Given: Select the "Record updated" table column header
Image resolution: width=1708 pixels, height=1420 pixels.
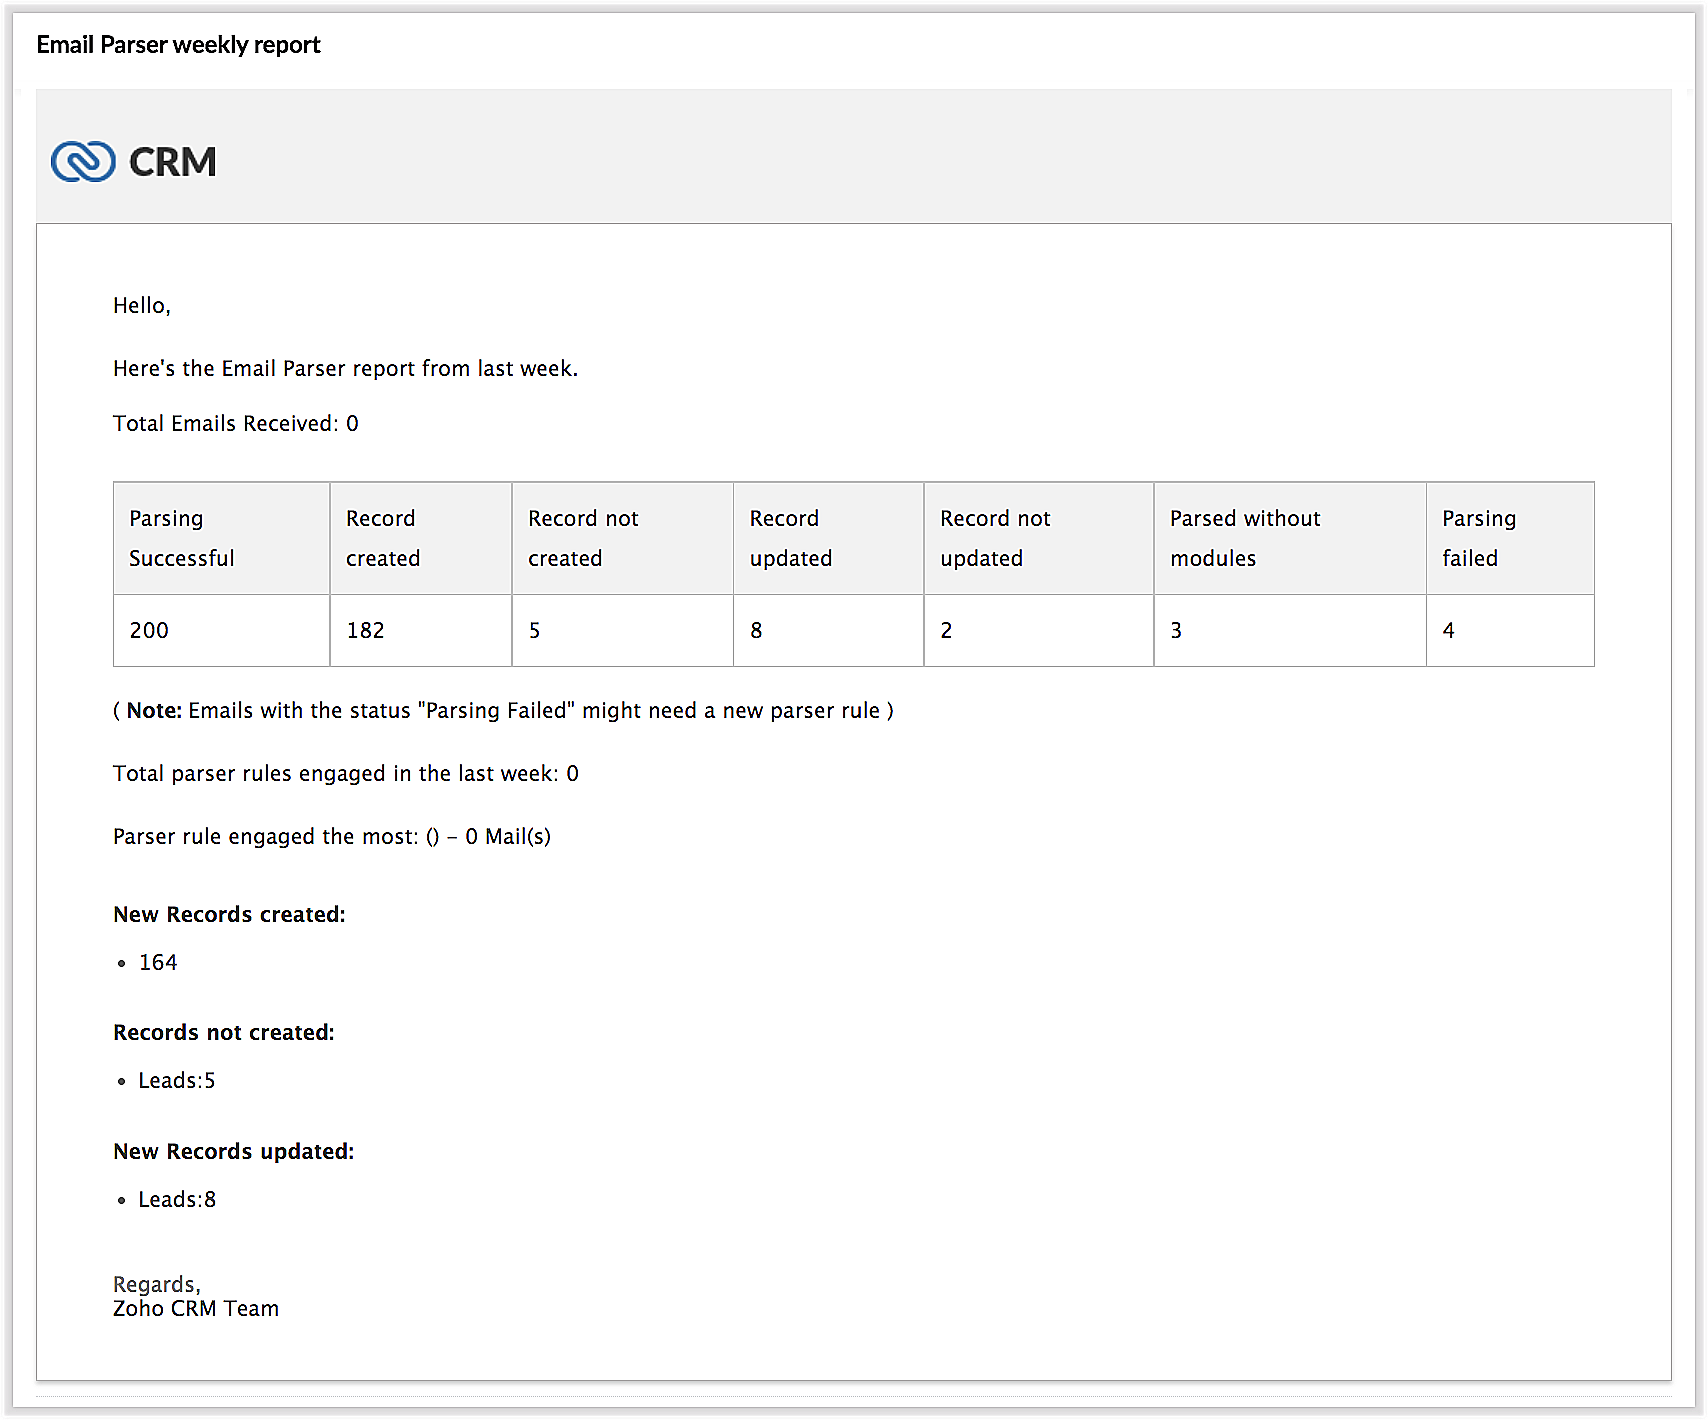Looking at the screenshot, I should tap(790, 538).
